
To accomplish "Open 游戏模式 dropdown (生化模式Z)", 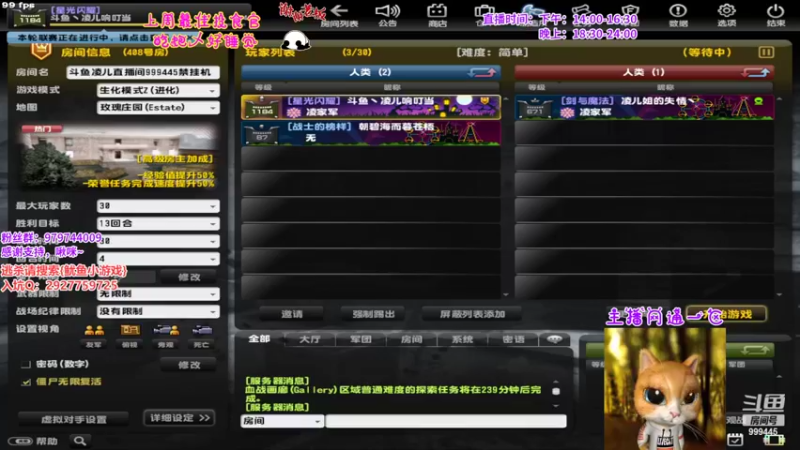I will [158, 90].
